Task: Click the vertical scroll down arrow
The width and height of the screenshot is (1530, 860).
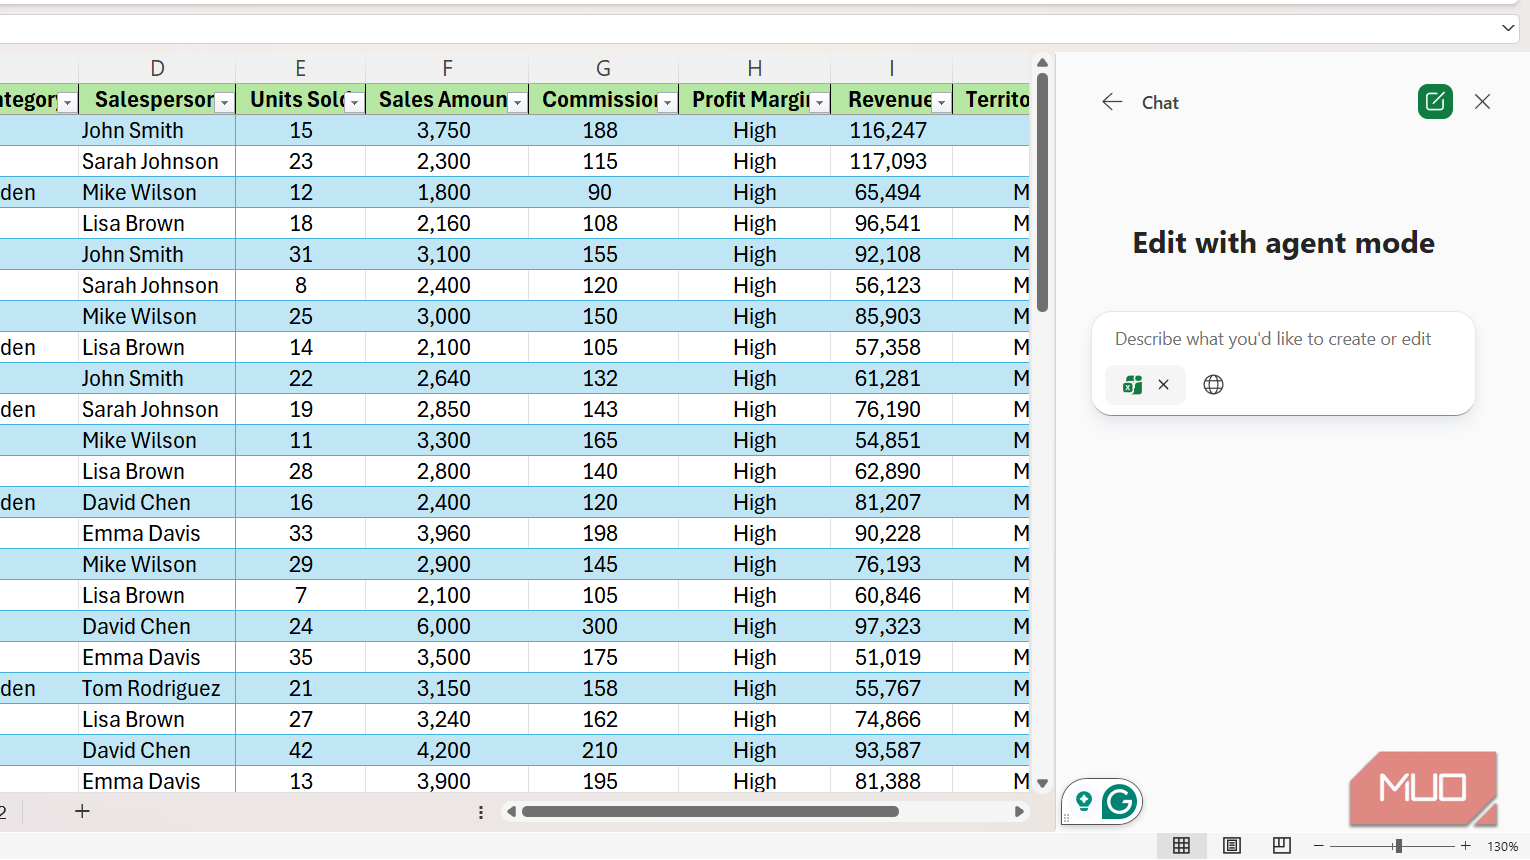Action: point(1042,783)
